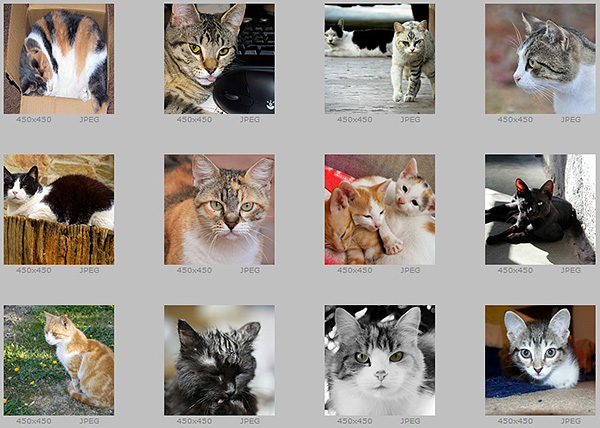Open the three cuddling kittens thumbnail
The image size is (600, 428).
coord(380,210)
